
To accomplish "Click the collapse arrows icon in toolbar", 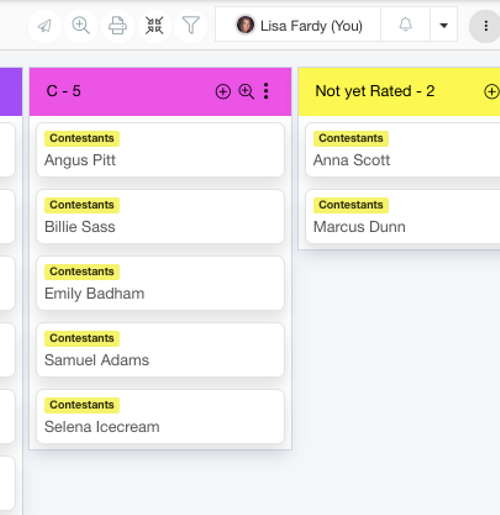I will click(x=154, y=26).
